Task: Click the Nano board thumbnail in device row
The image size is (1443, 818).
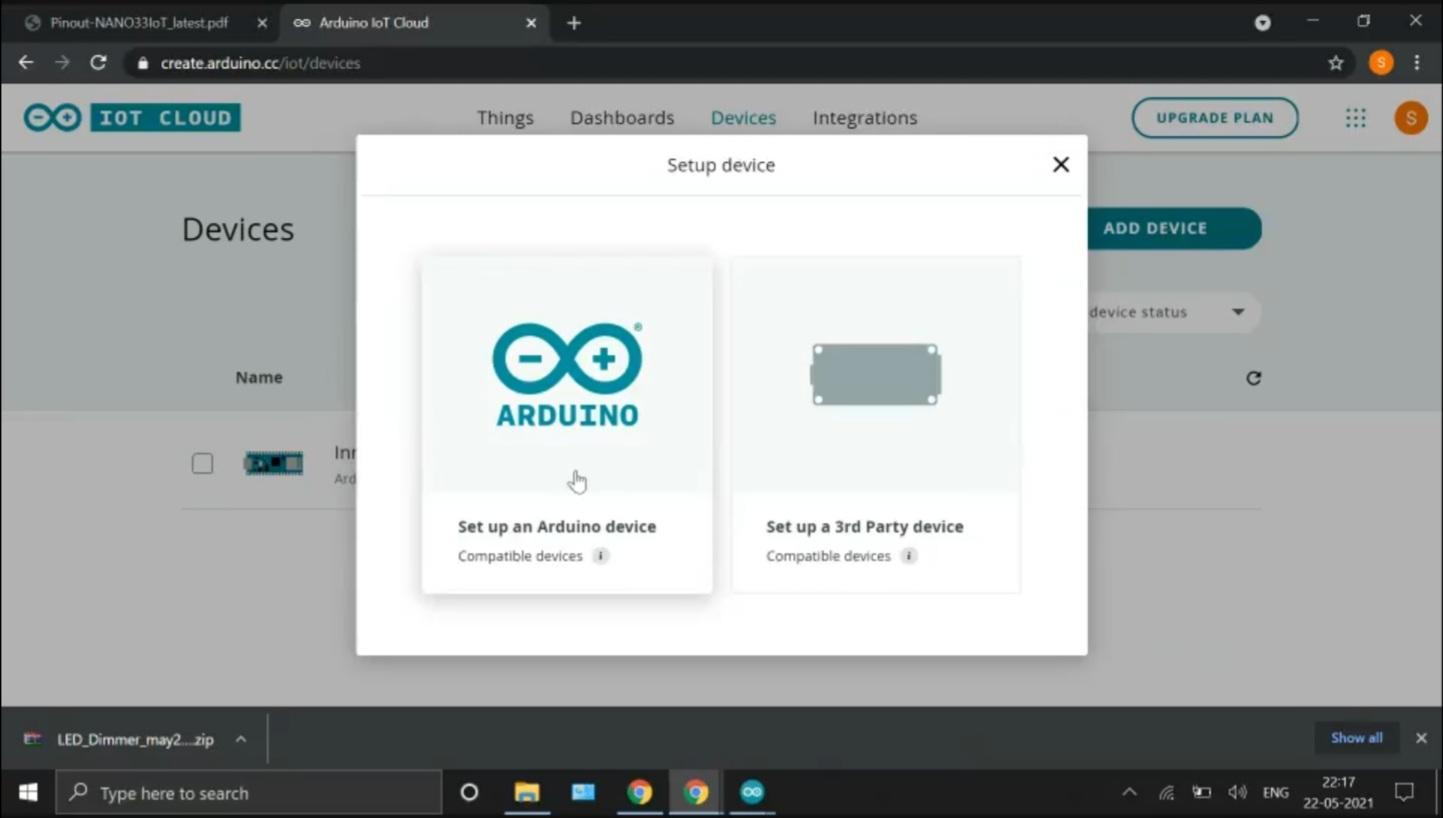Action: pos(274,463)
